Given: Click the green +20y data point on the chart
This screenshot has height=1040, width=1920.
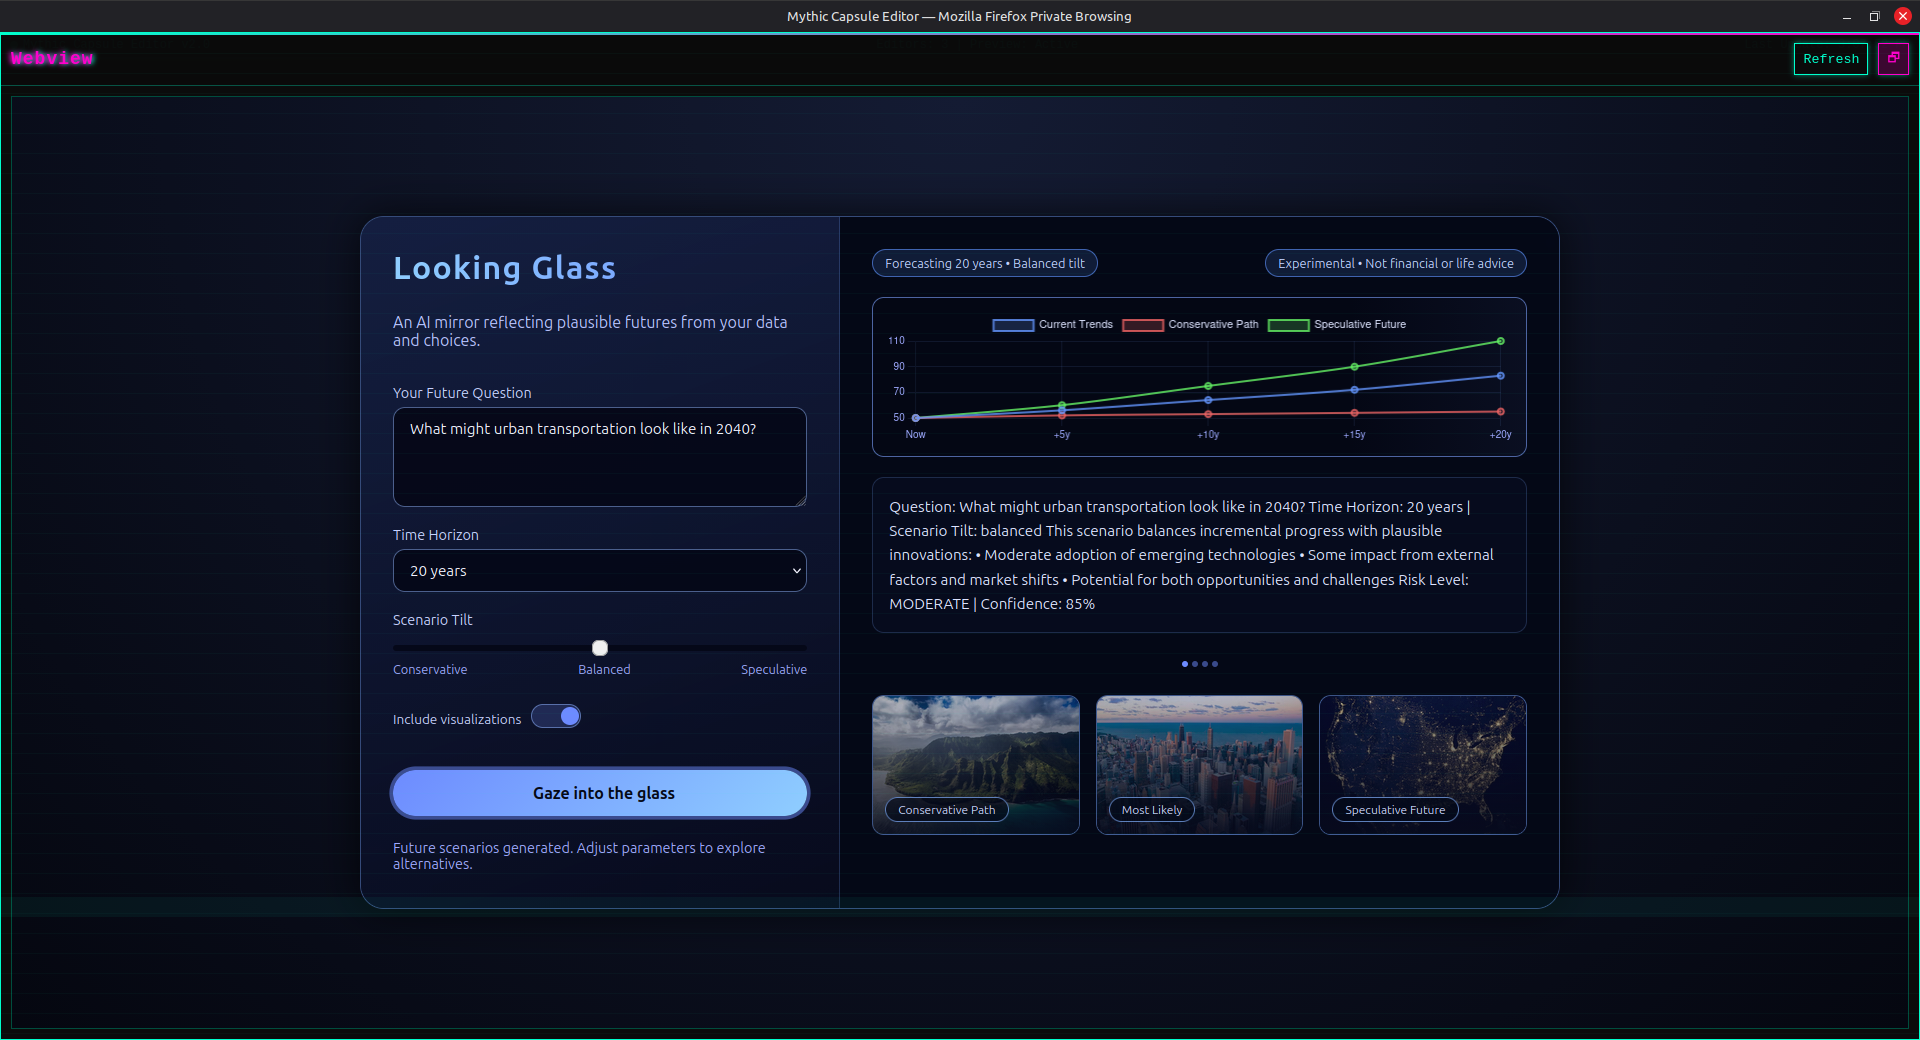Looking at the screenshot, I should (x=1499, y=340).
